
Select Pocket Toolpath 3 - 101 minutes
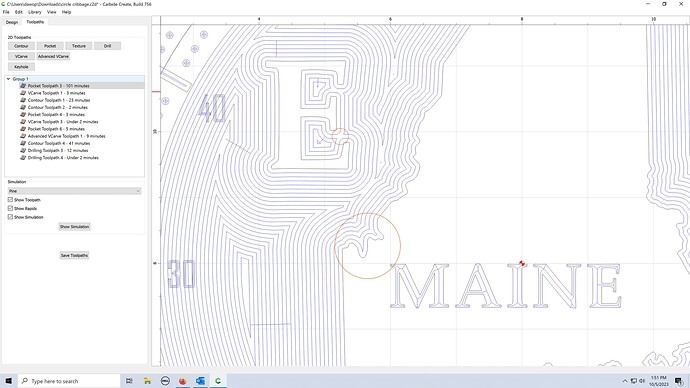coord(59,86)
